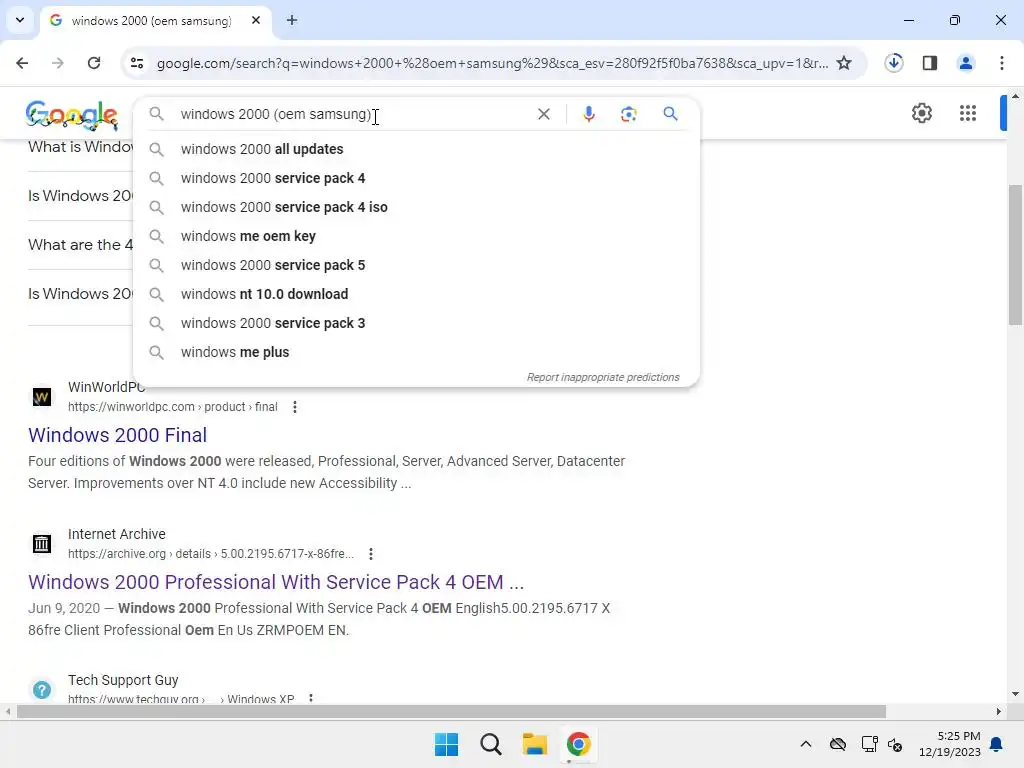Open more options for Internet Archive result
Image resolution: width=1024 pixels, height=768 pixels.
371,554
